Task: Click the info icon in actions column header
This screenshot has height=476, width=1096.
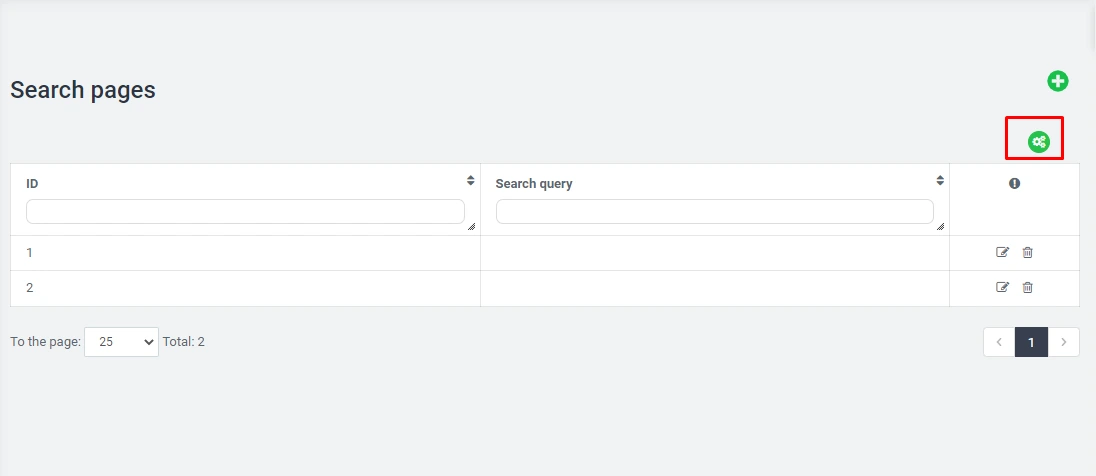Action: click(1014, 184)
